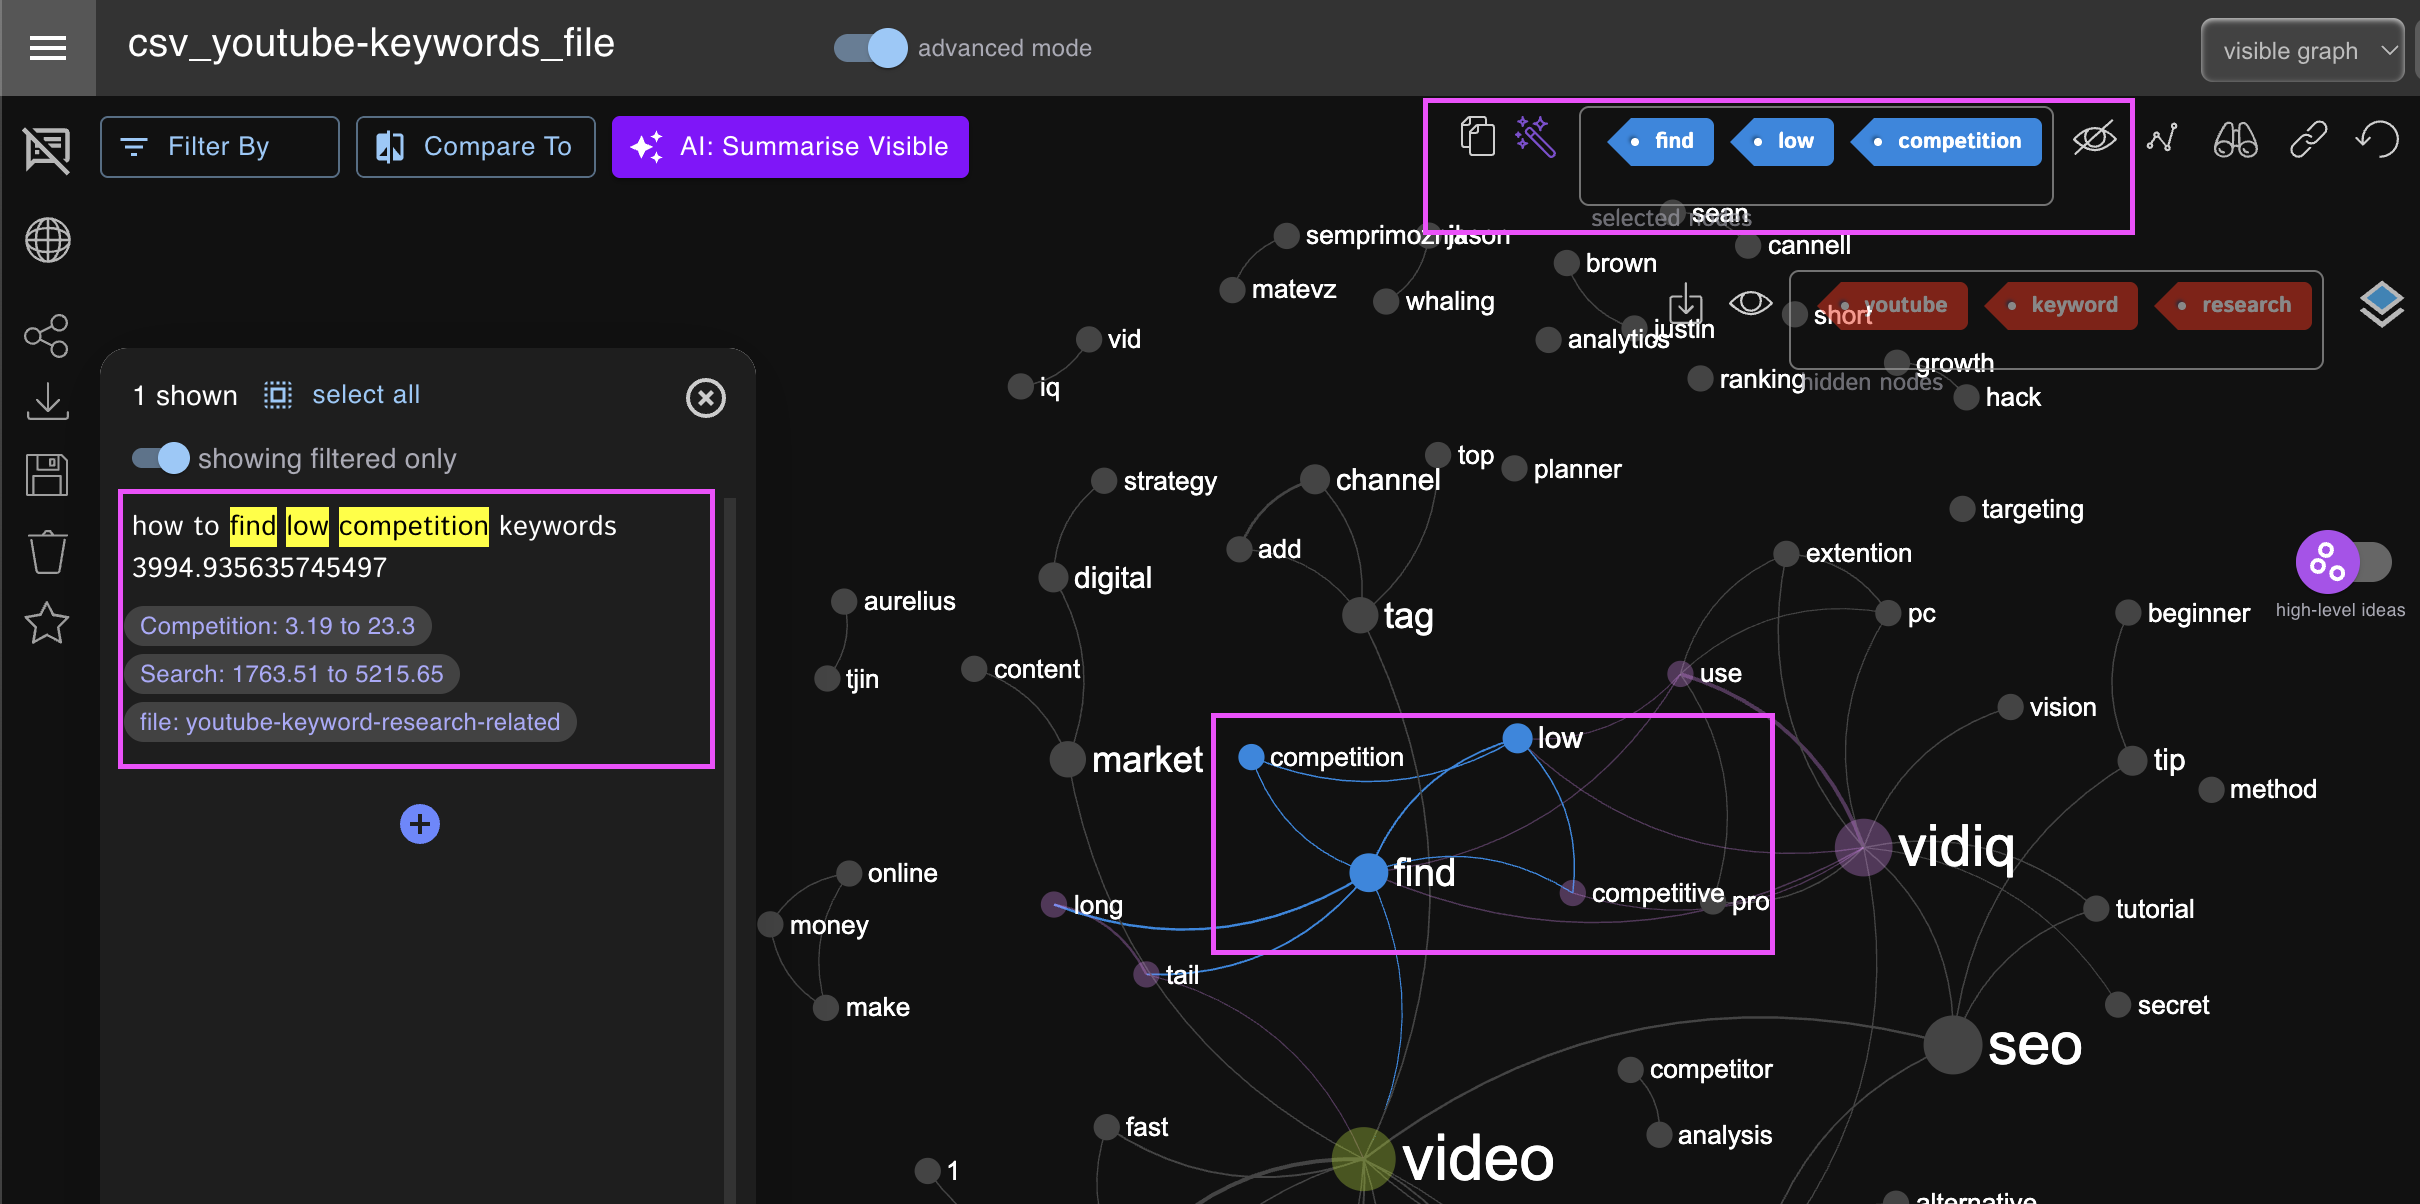Show hidden nodes with eye icon

pyautogui.click(x=1750, y=302)
